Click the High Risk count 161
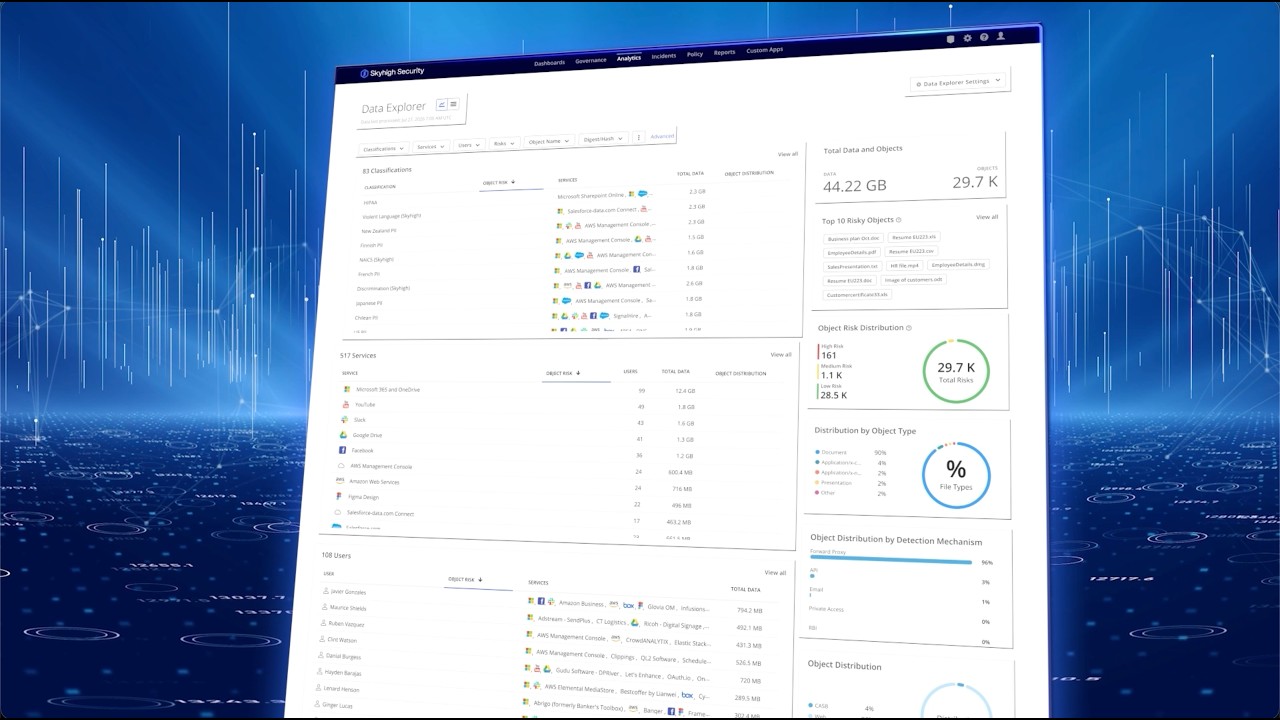Image resolution: width=1280 pixels, height=720 pixels. pyautogui.click(x=828, y=355)
